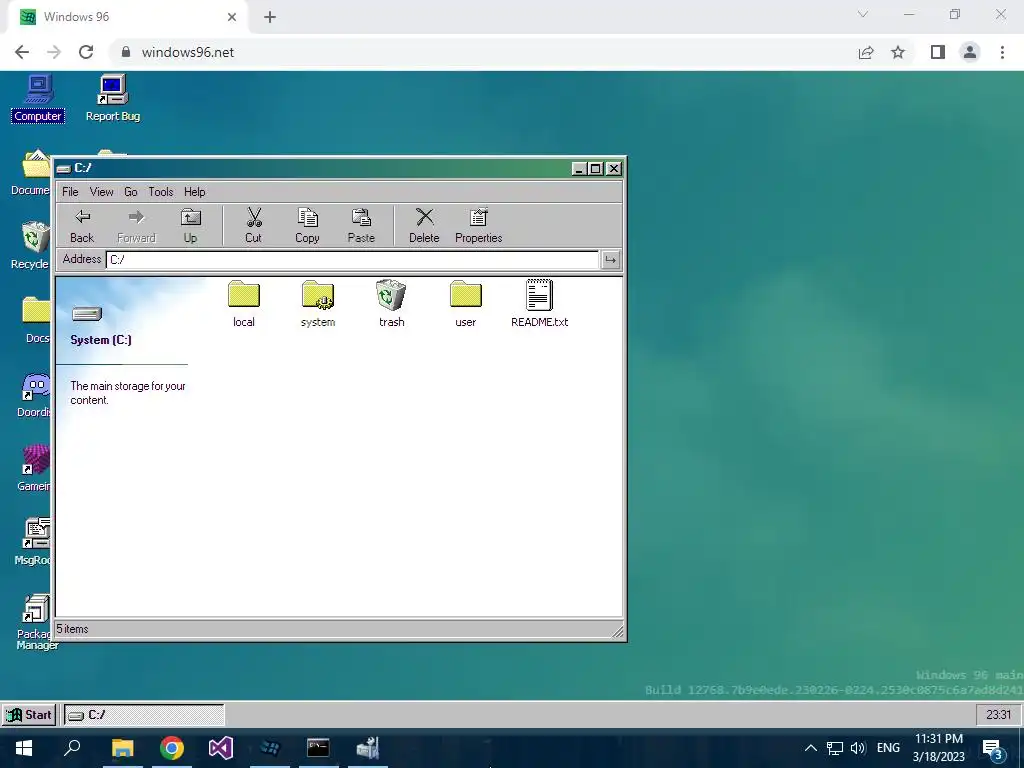Open the Tools menu
1024x768 pixels.
(161, 191)
